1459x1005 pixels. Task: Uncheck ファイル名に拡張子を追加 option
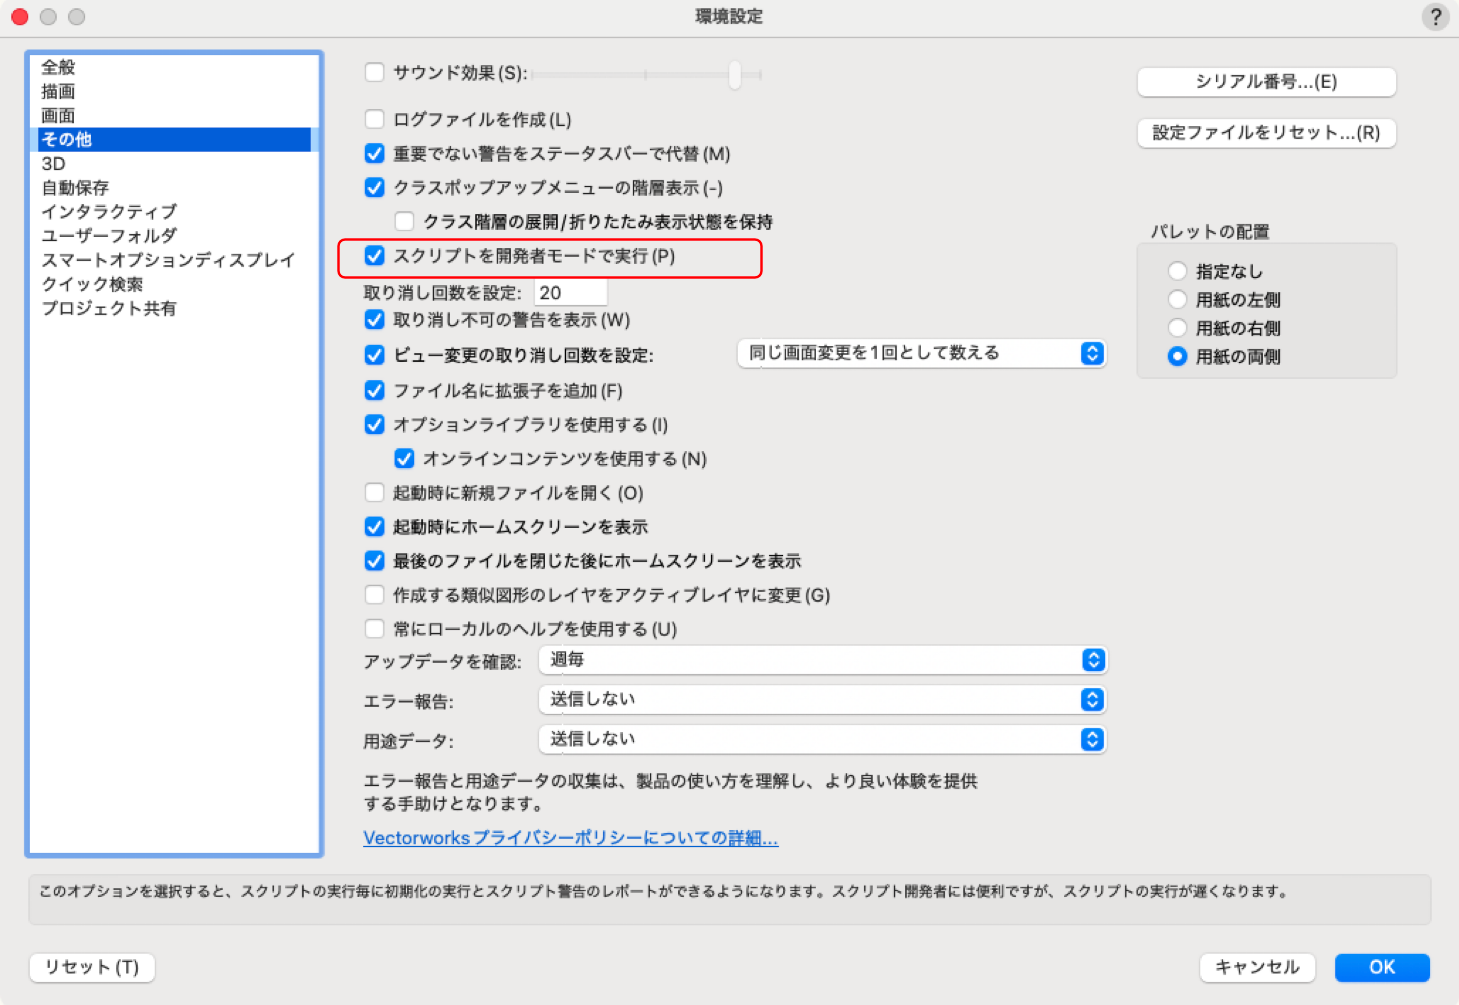375,390
